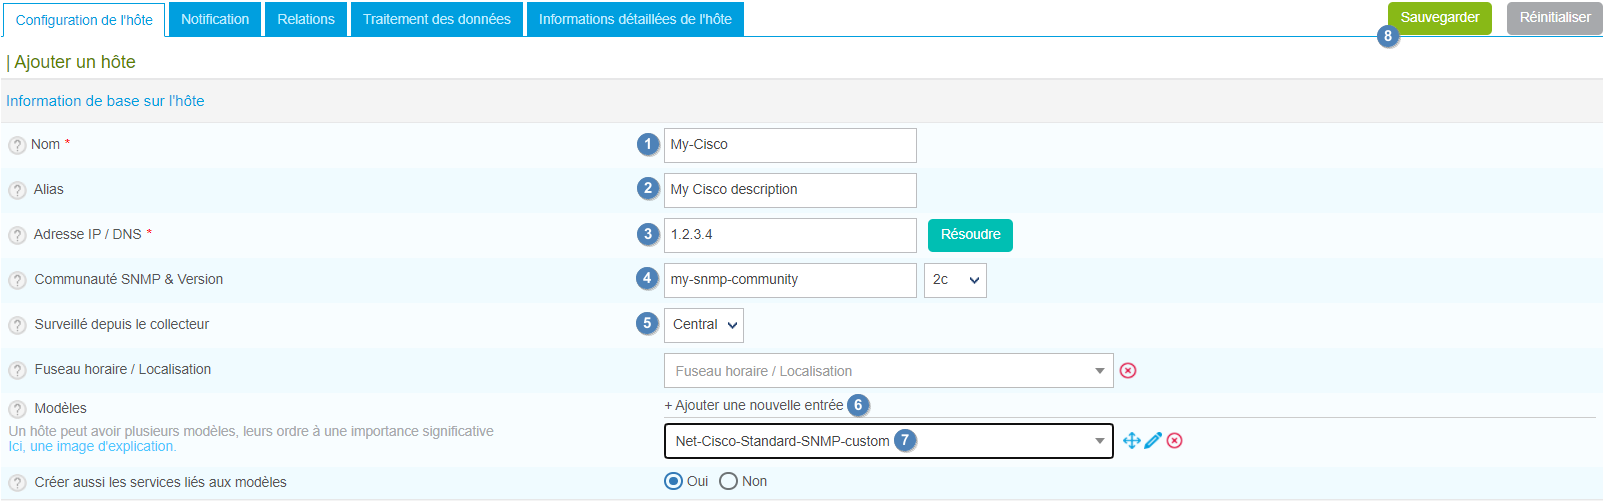Click help icon for Communauté SNMP & Version
This screenshot has height=501, width=1604.
point(17,280)
